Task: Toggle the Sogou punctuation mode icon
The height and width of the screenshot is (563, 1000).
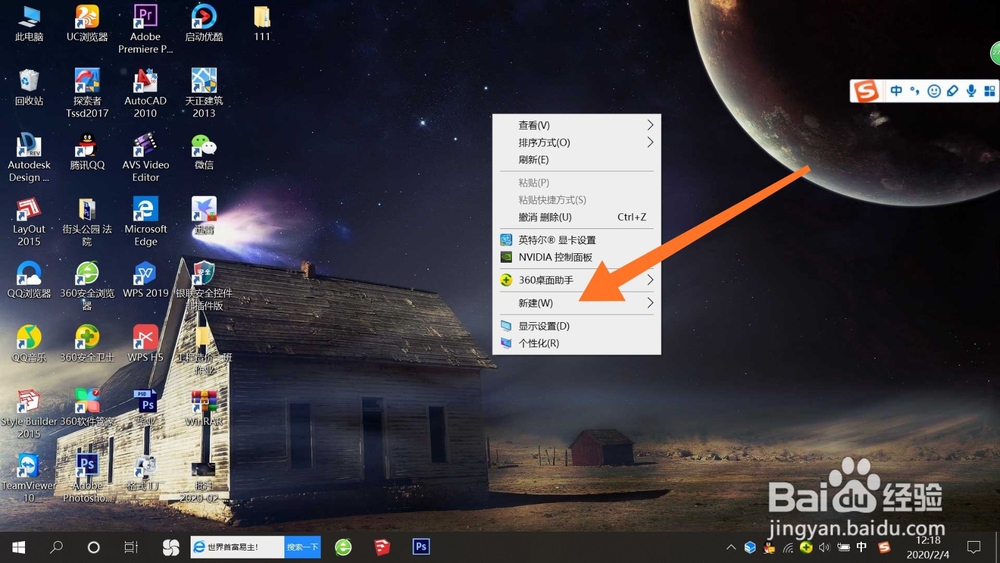Action: (915, 91)
